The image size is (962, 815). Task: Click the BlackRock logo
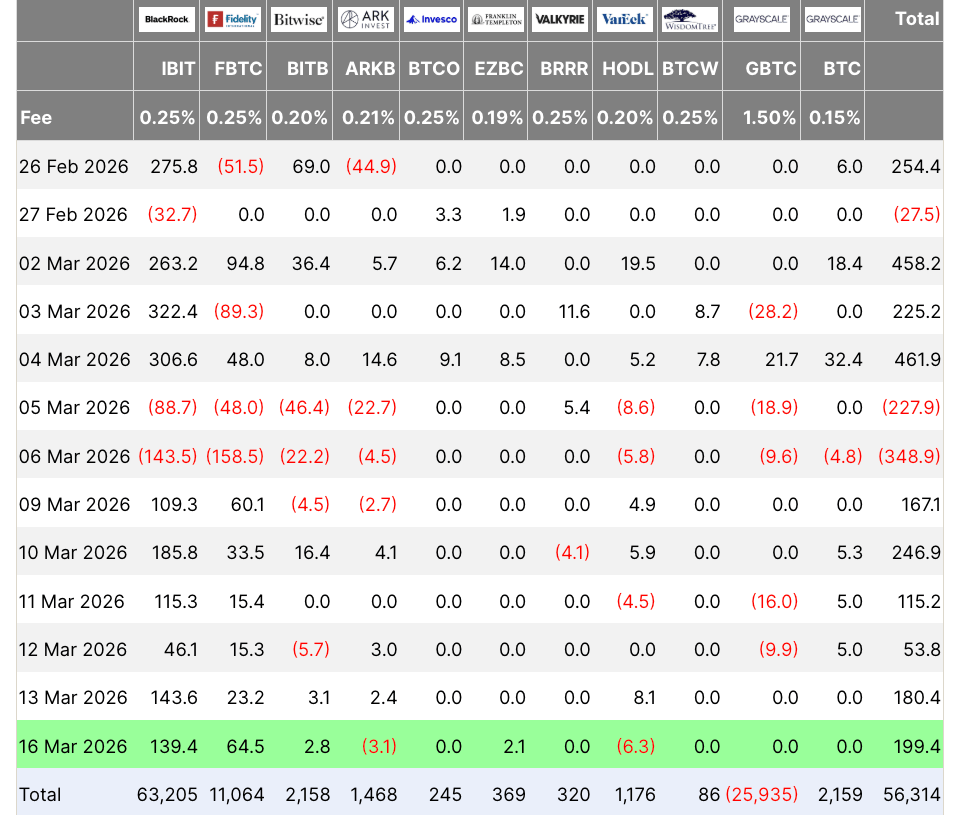click(x=167, y=19)
